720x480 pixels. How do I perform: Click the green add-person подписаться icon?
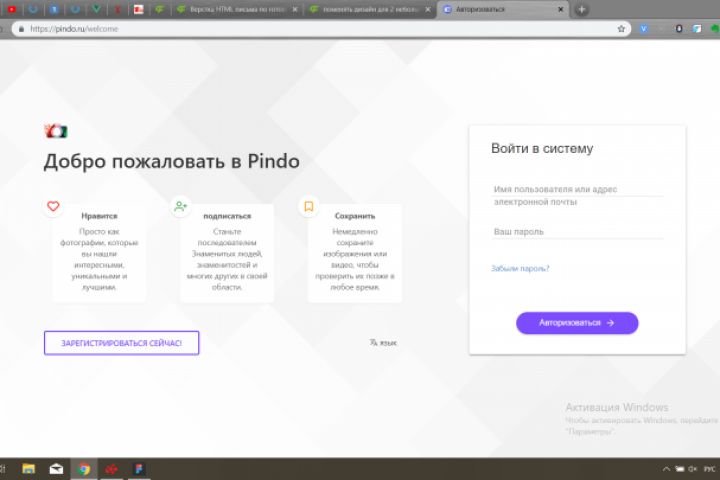click(180, 206)
